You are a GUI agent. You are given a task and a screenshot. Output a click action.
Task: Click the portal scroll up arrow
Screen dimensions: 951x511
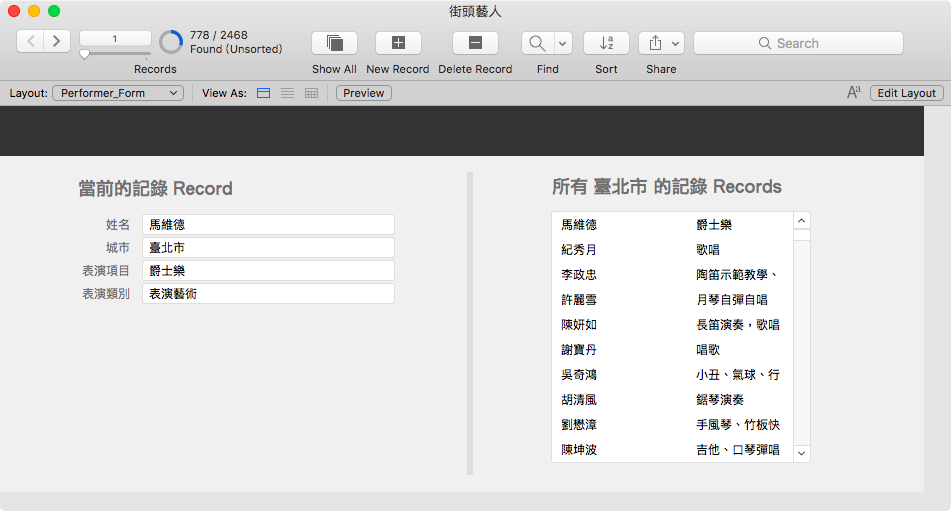pos(802,221)
